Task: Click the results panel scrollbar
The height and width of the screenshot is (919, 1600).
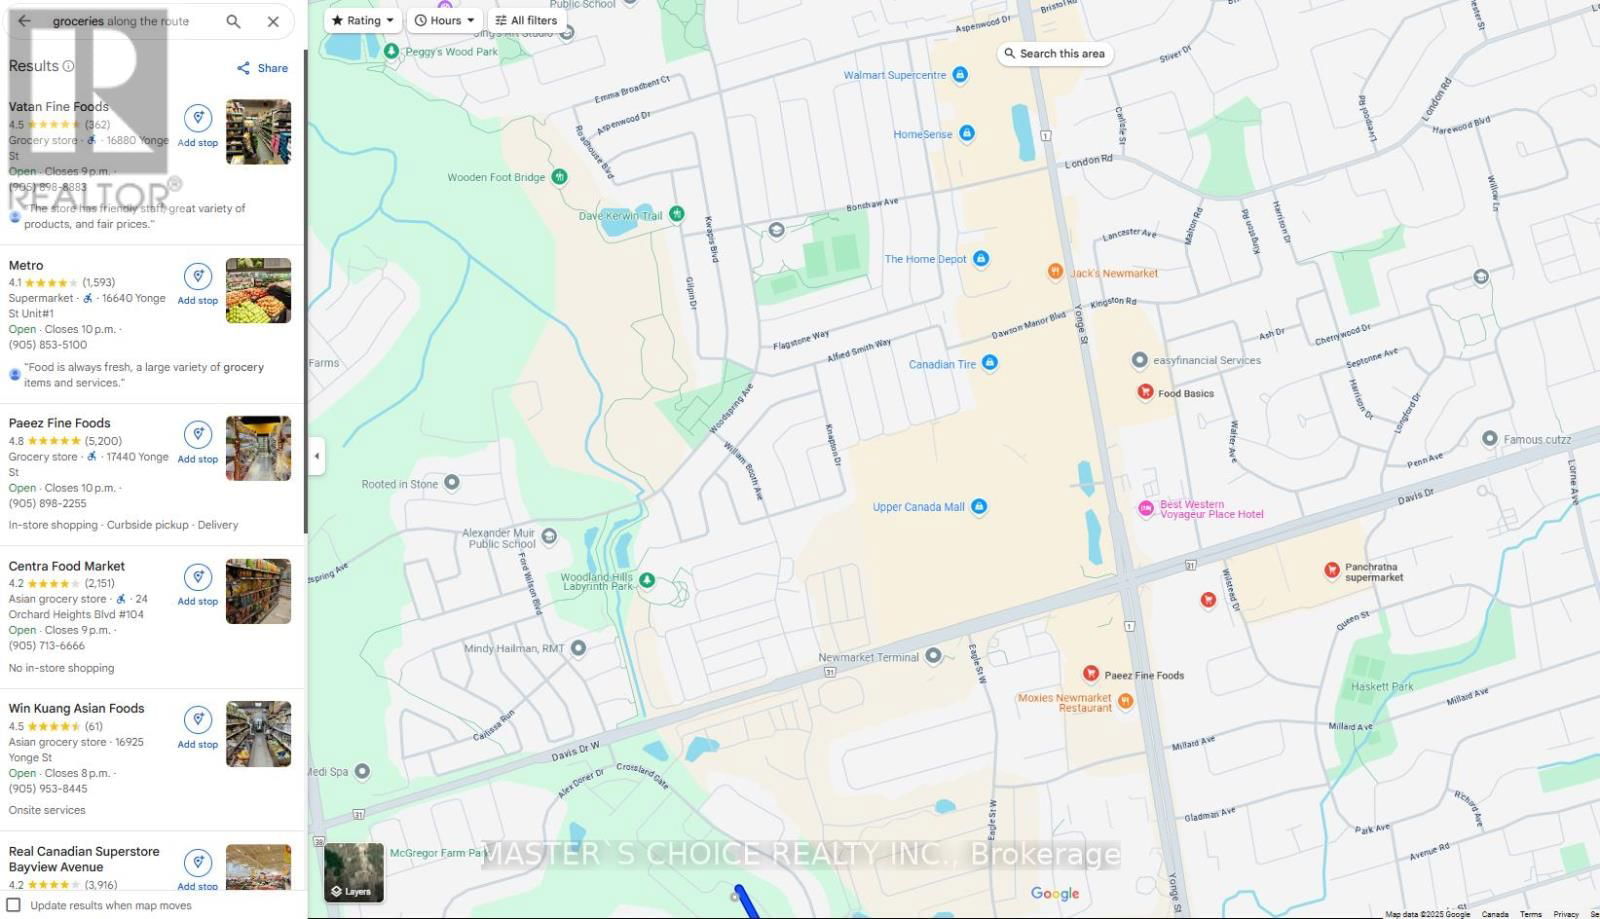Action: tap(305, 290)
